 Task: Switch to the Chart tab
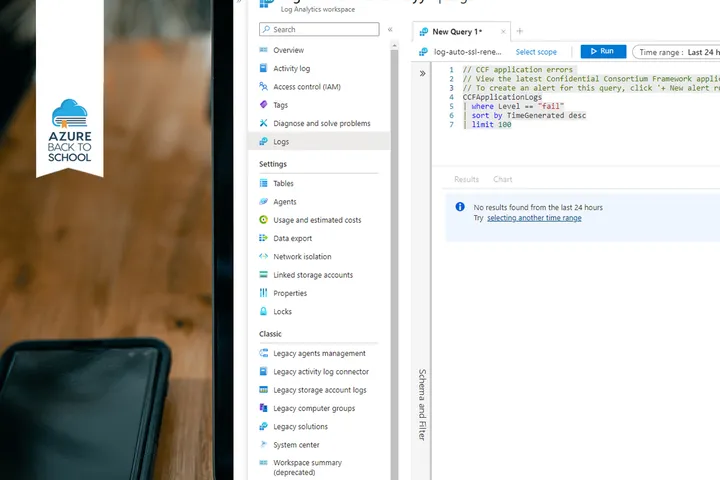(x=502, y=180)
